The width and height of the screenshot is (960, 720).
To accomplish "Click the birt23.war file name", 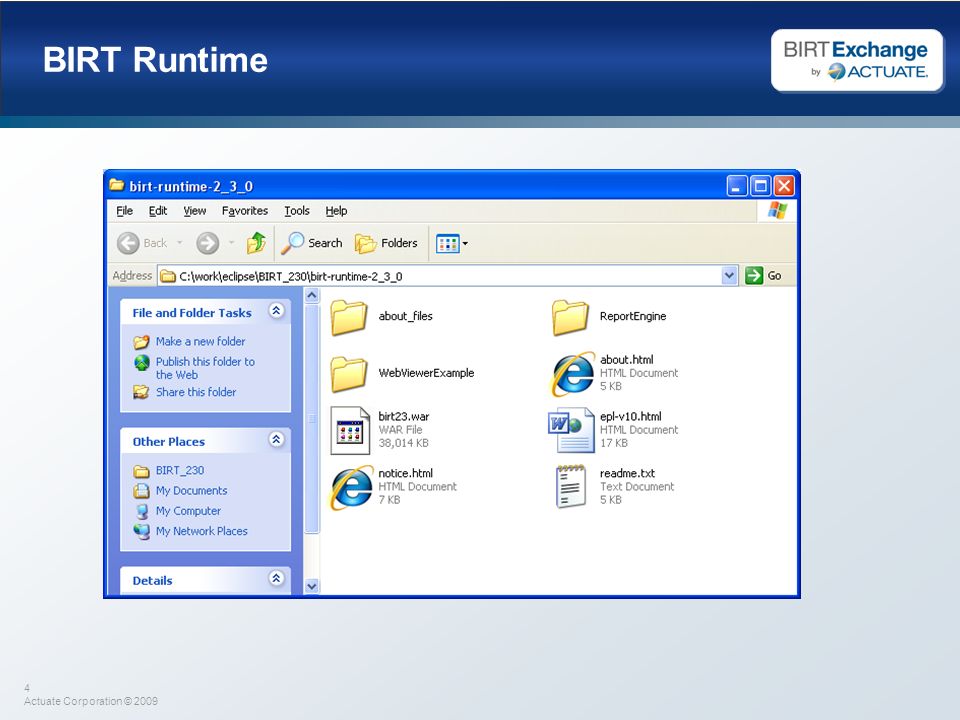I will (403, 416).
